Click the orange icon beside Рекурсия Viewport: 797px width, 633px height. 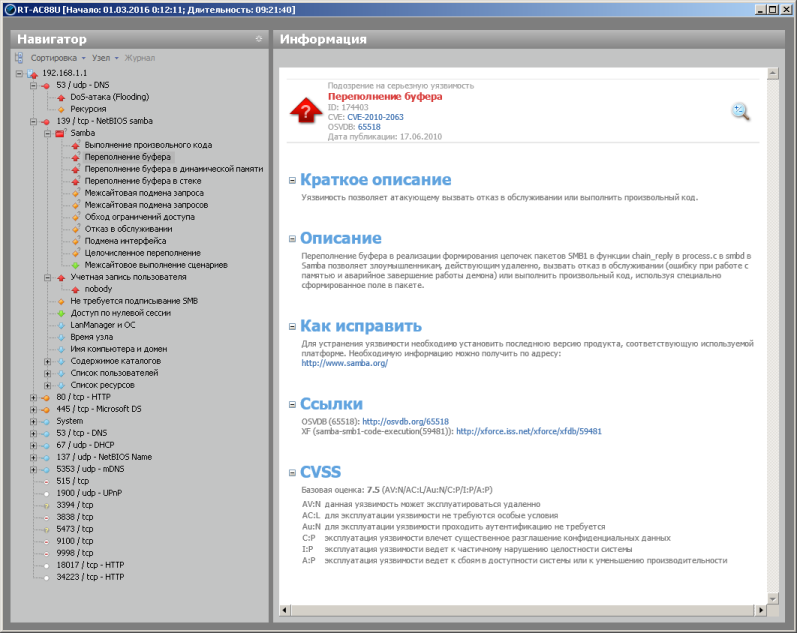click(x=61, y=109)
